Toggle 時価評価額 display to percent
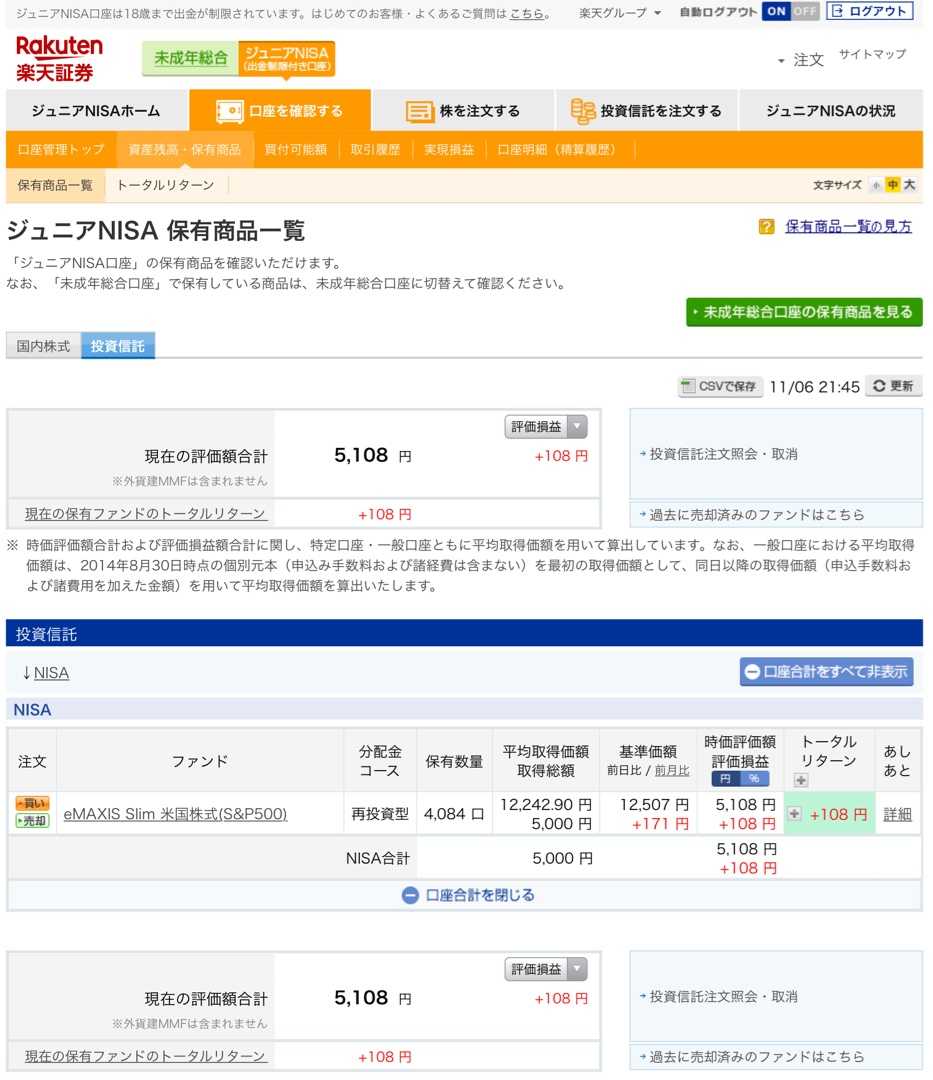The image size is (933, 1080). 754,779
